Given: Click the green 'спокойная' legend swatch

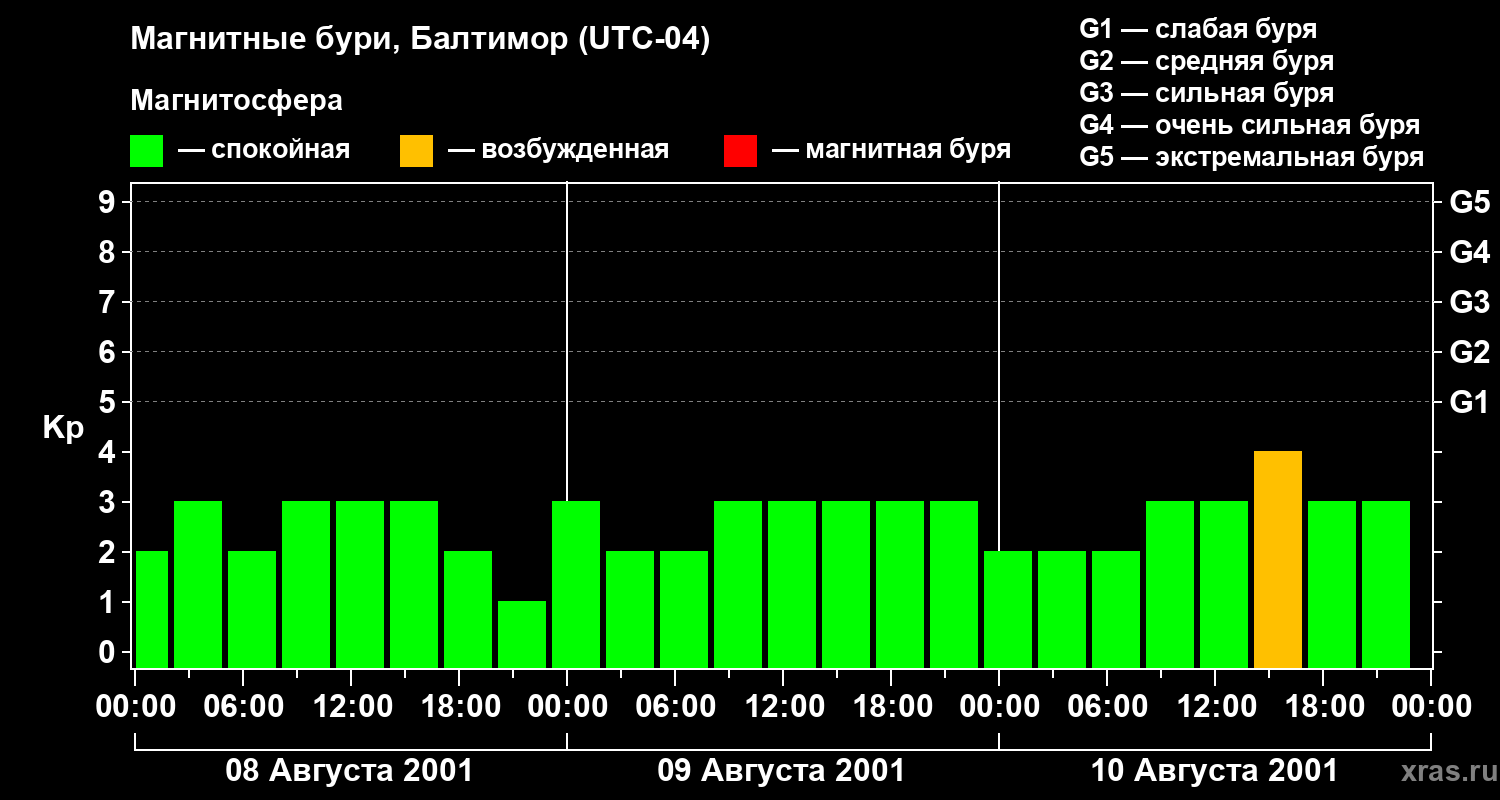Looking at the screenshot, I should point(146,151).
